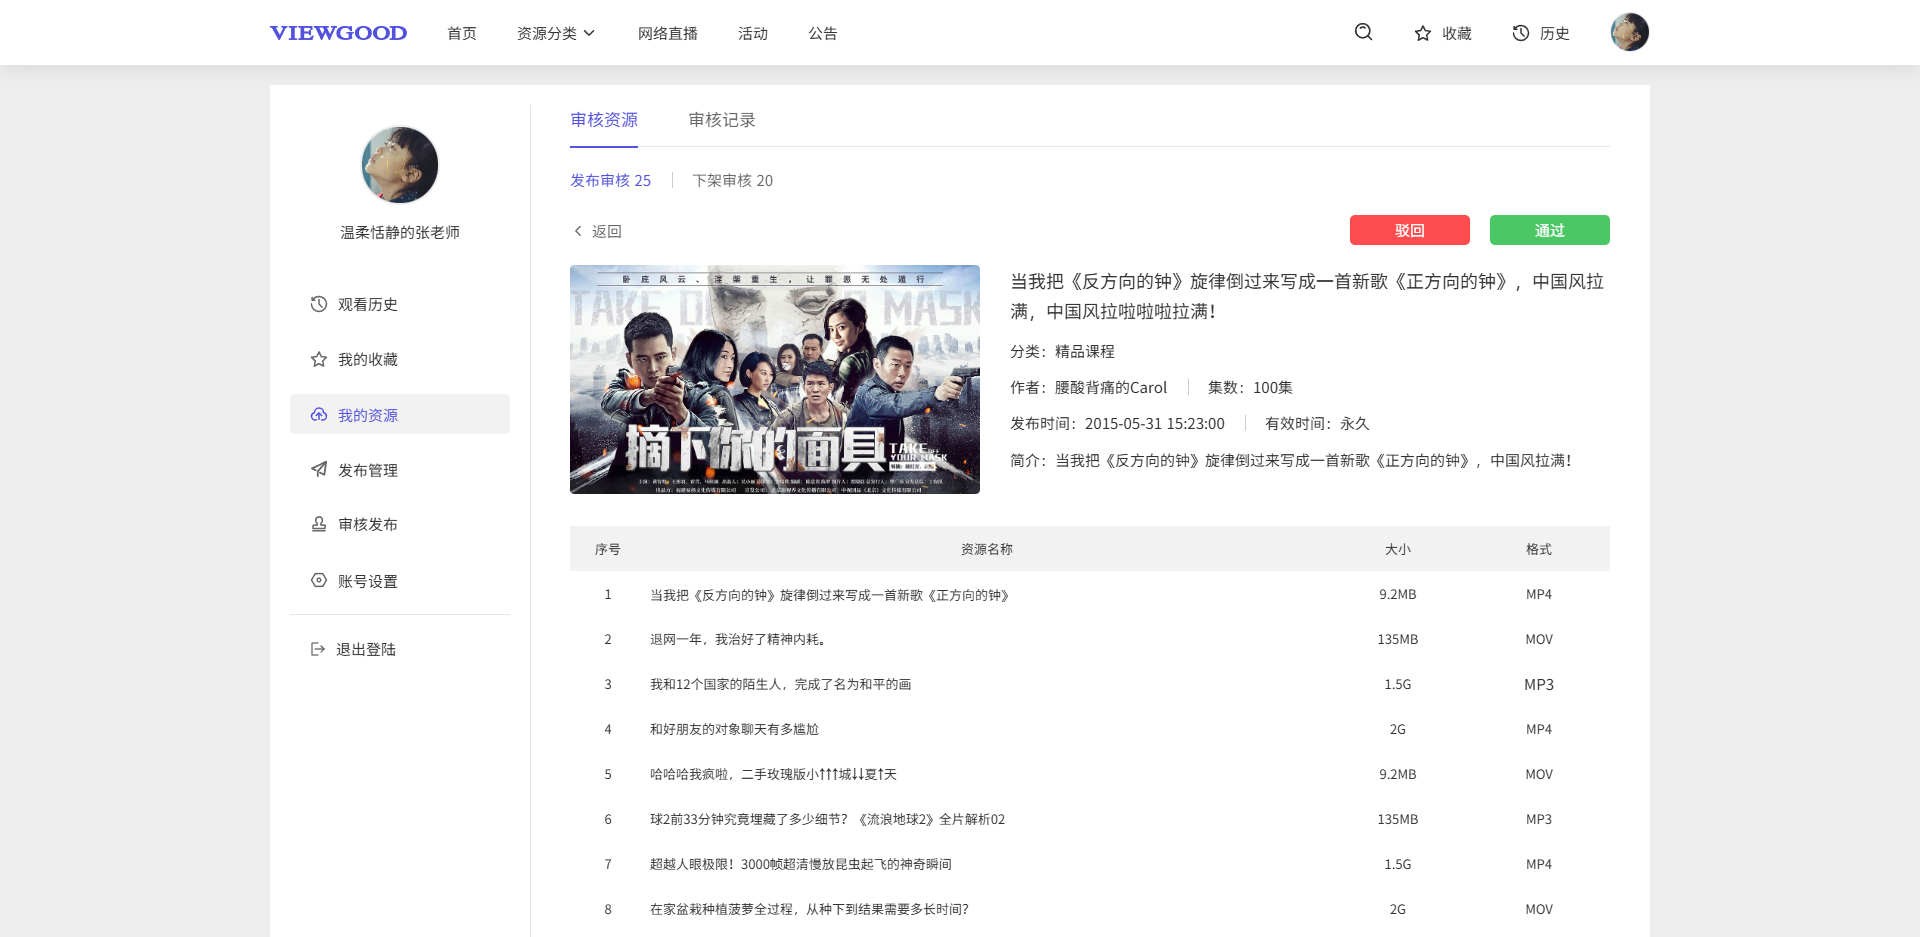This screenshot has width=1920, height=937.
Task: Click 退出登陆 text in the sidebar
Action: (x=366, y=649)
